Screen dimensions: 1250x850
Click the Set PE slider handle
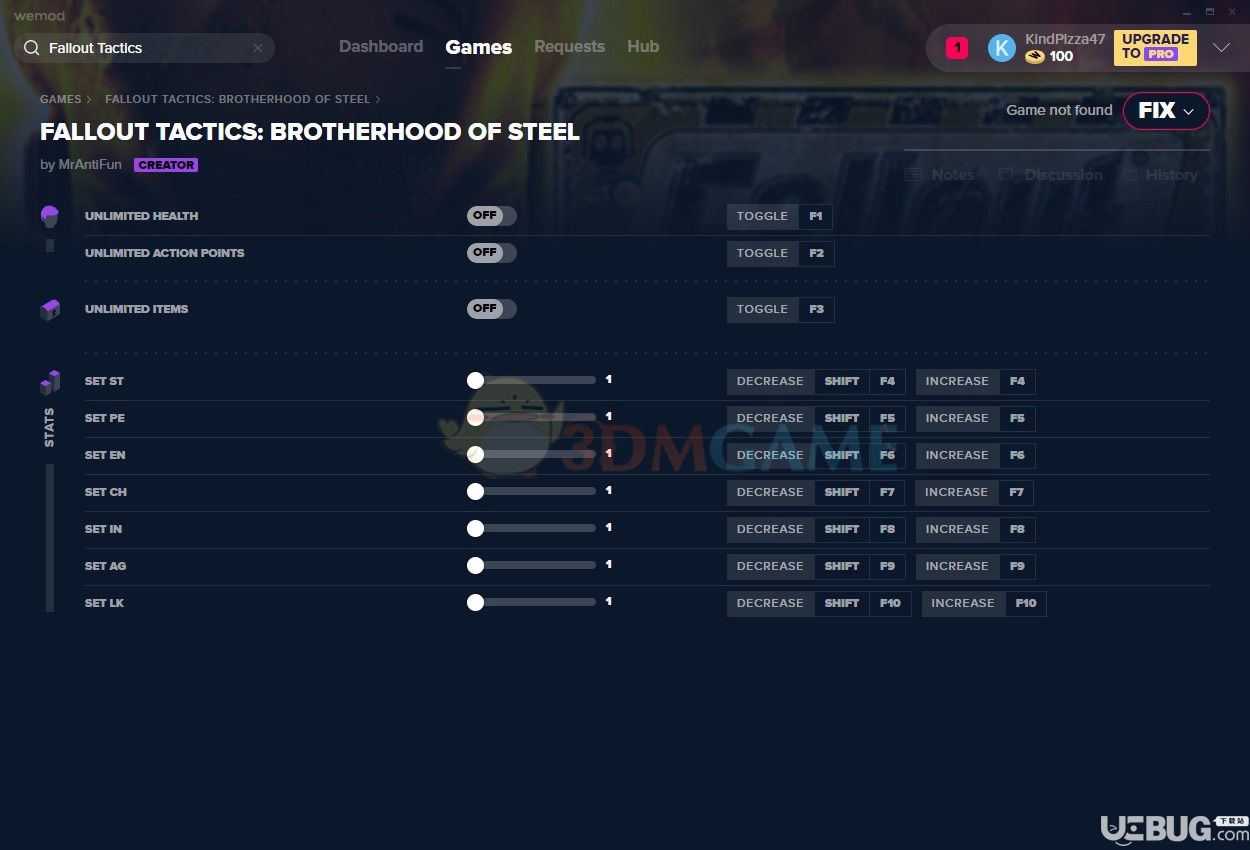tap(475, 418)
